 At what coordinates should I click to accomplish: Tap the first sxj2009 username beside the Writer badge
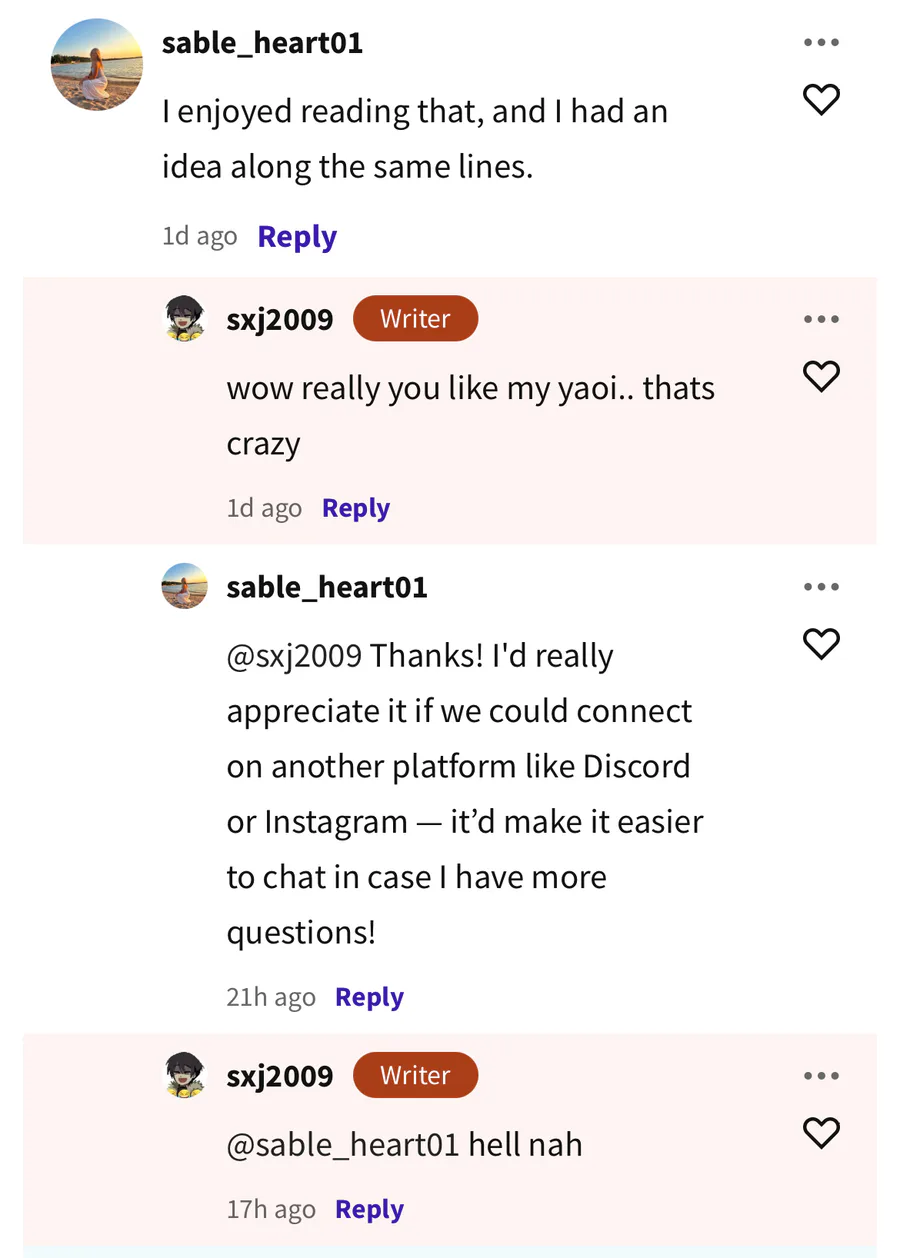280,319
